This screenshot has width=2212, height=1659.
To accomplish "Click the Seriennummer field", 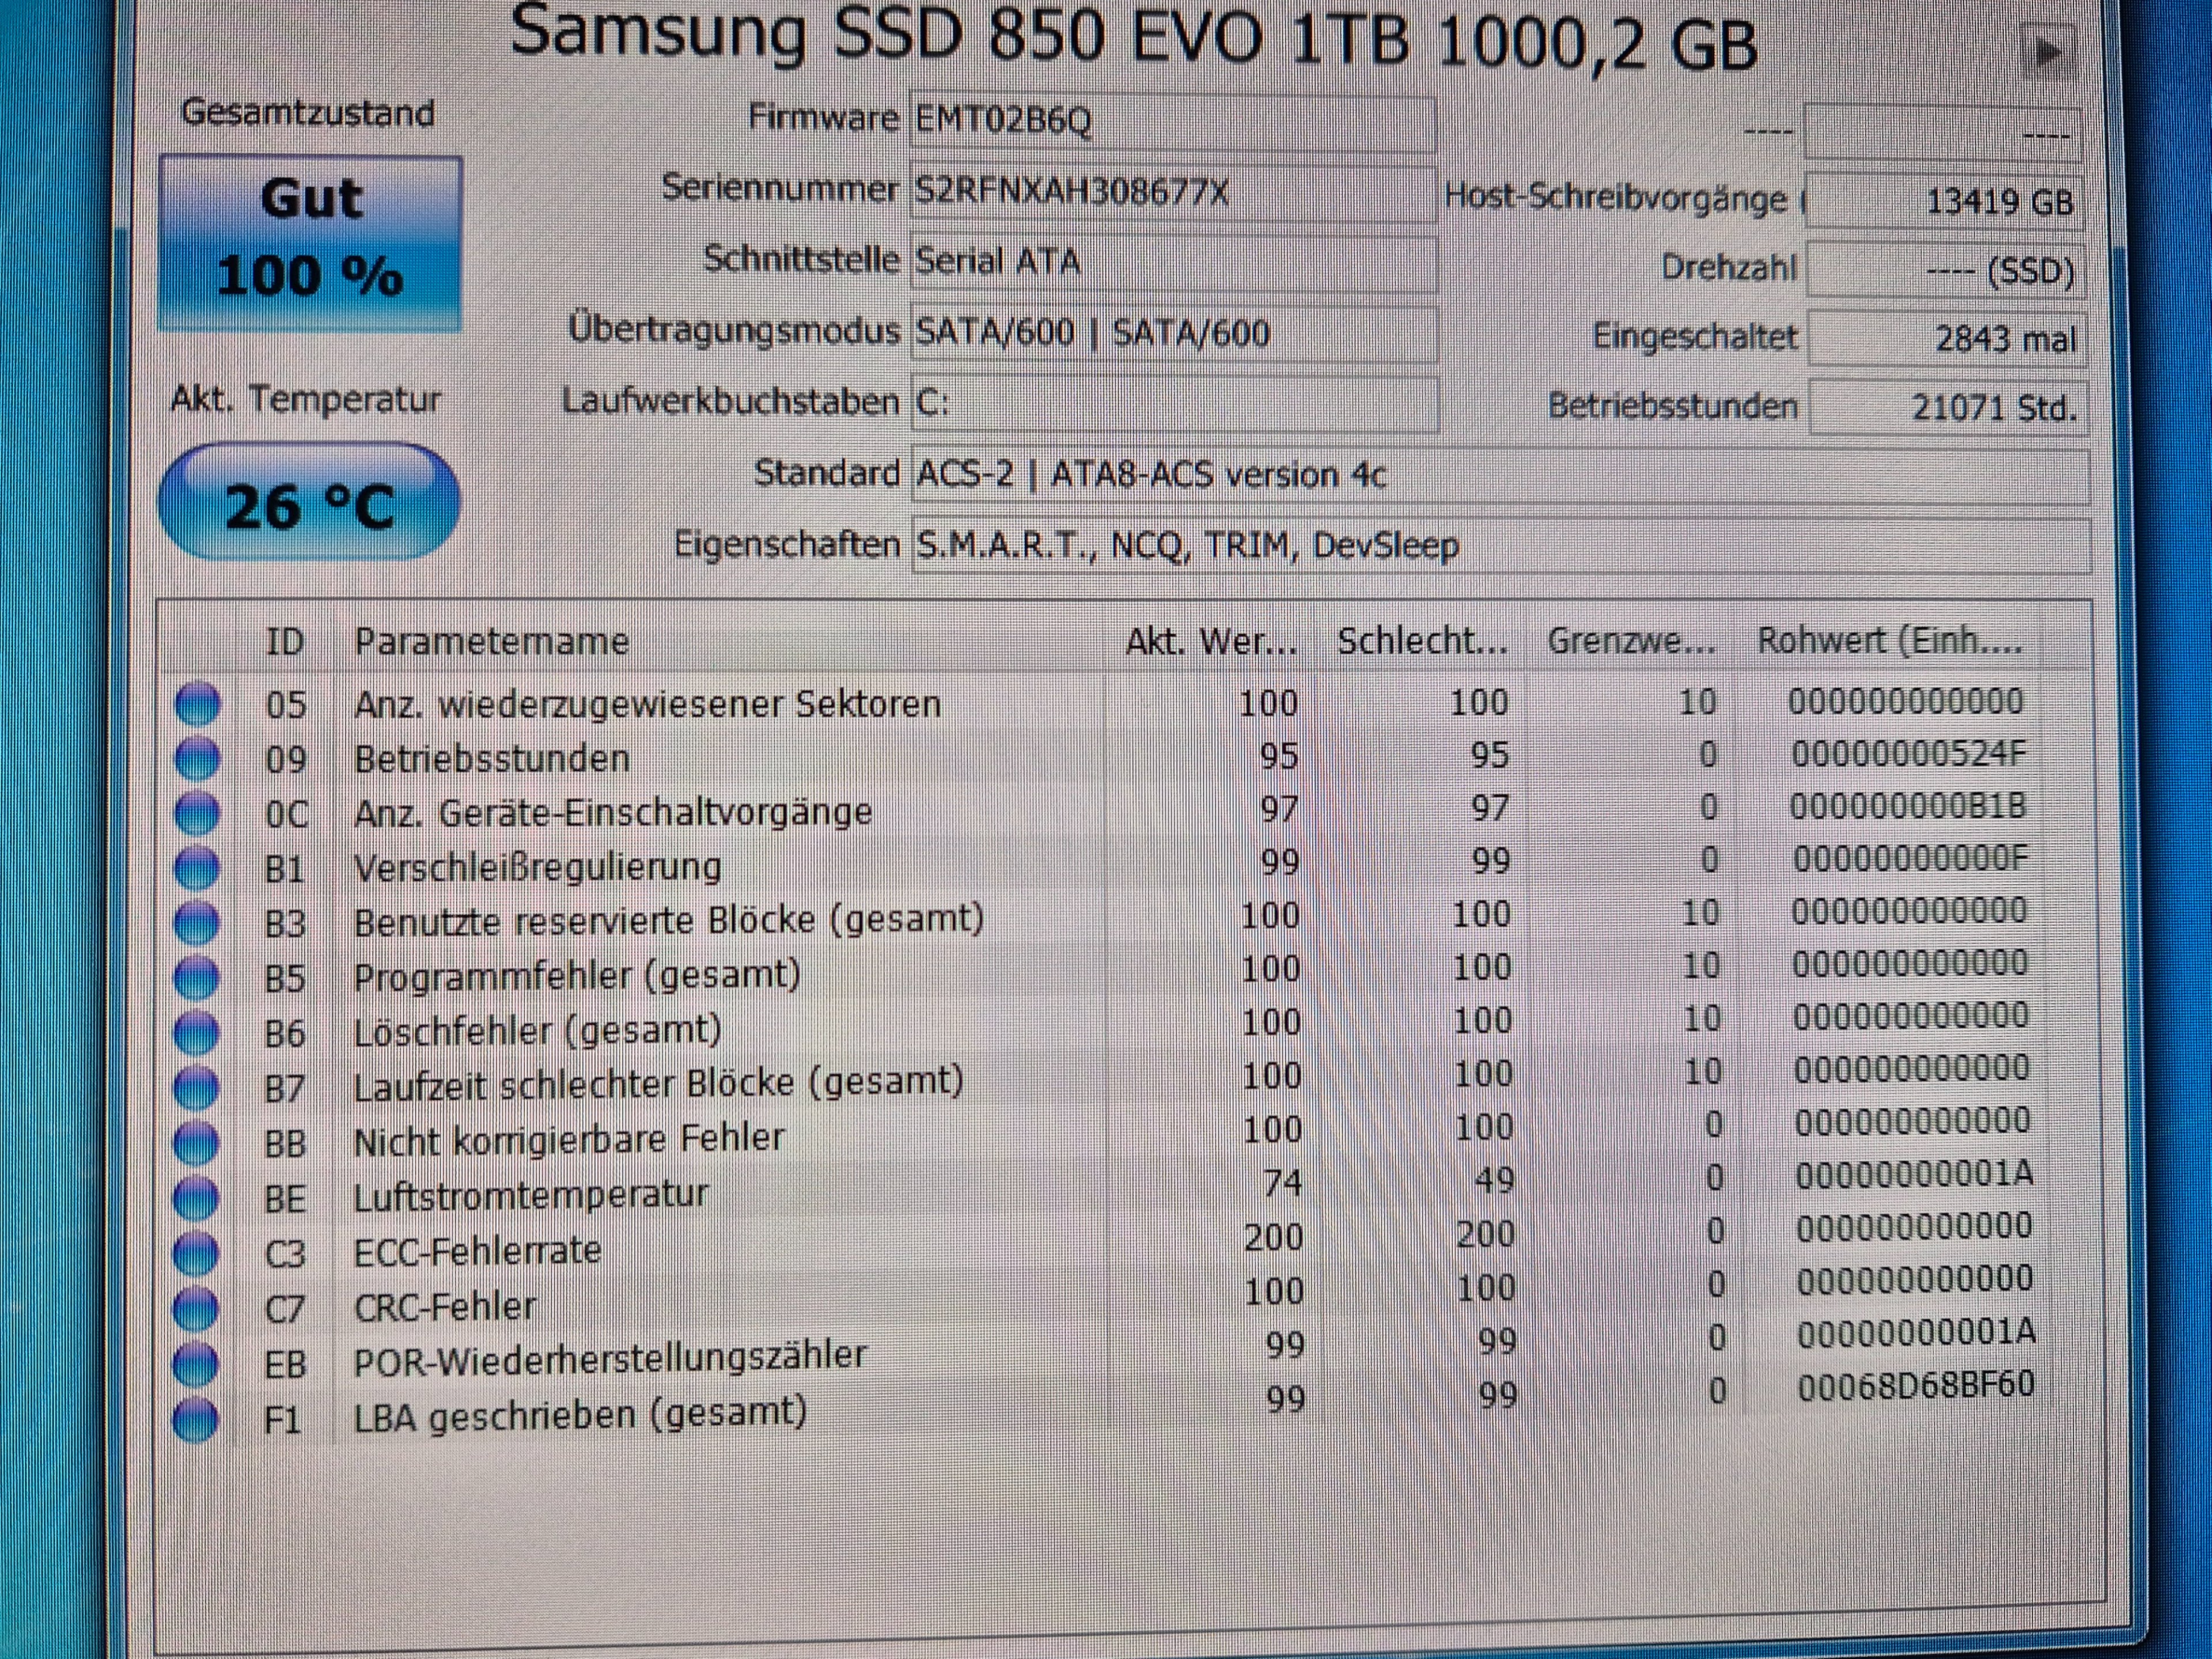I will [1172, 191].
